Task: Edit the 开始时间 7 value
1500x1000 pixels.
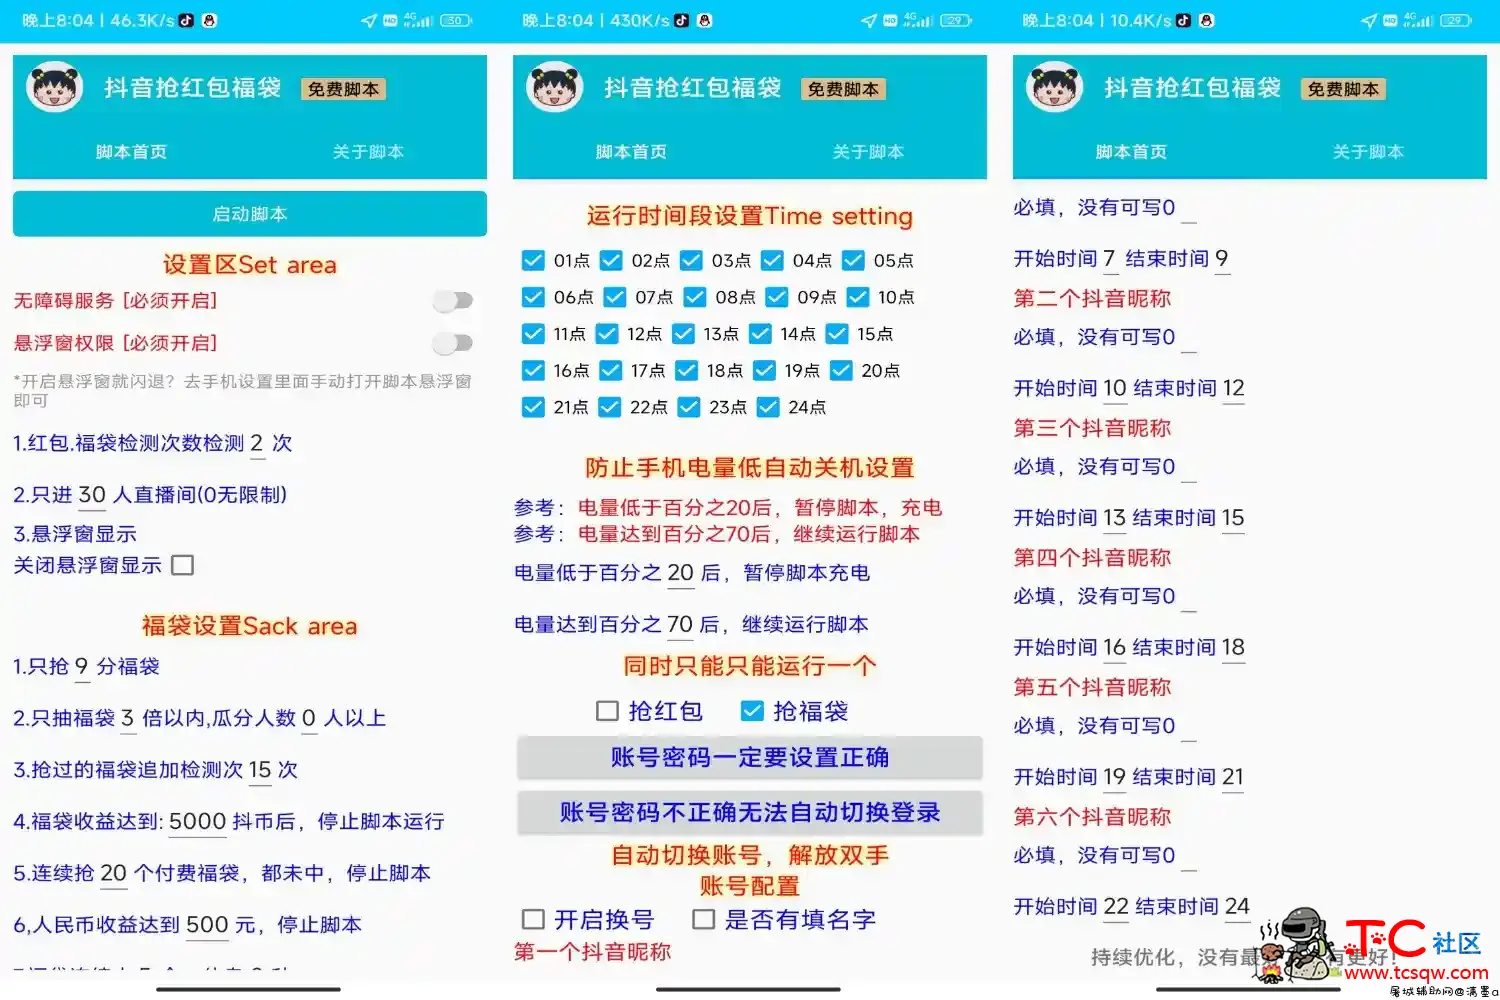Action: (1110, 260)
